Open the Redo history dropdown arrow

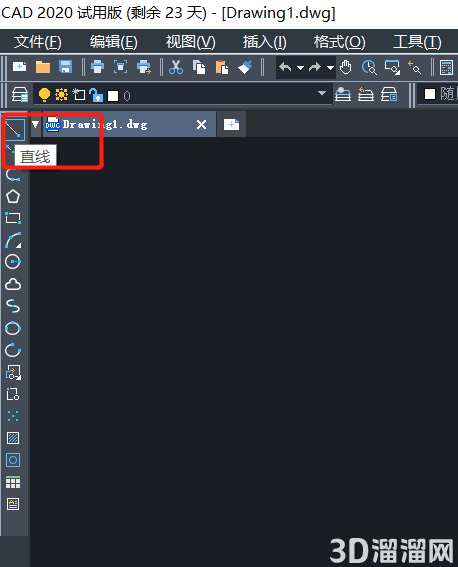point(330,68)
